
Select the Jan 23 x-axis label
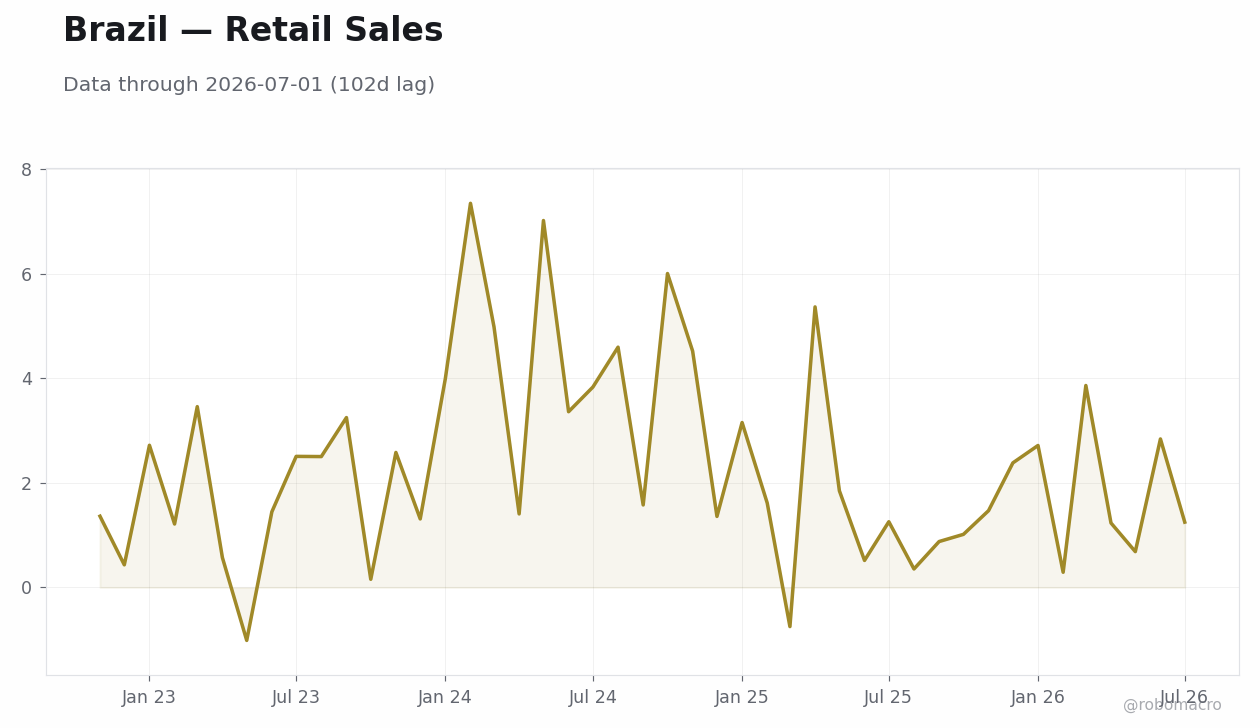tap(149, 697)
